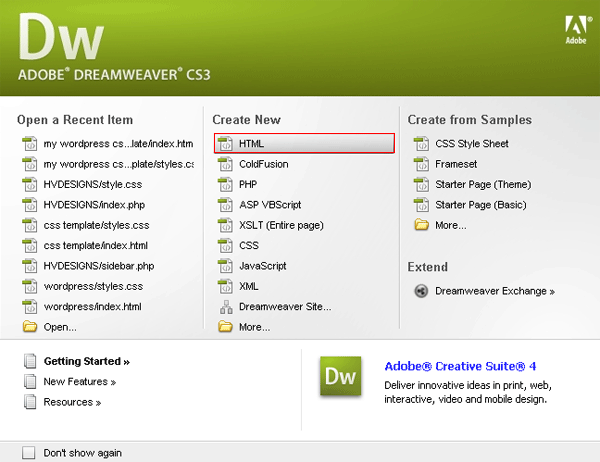Image resolution: width=600 pixels, height=462 pixels.
Task: Open the Resources link
Action: 72,402
